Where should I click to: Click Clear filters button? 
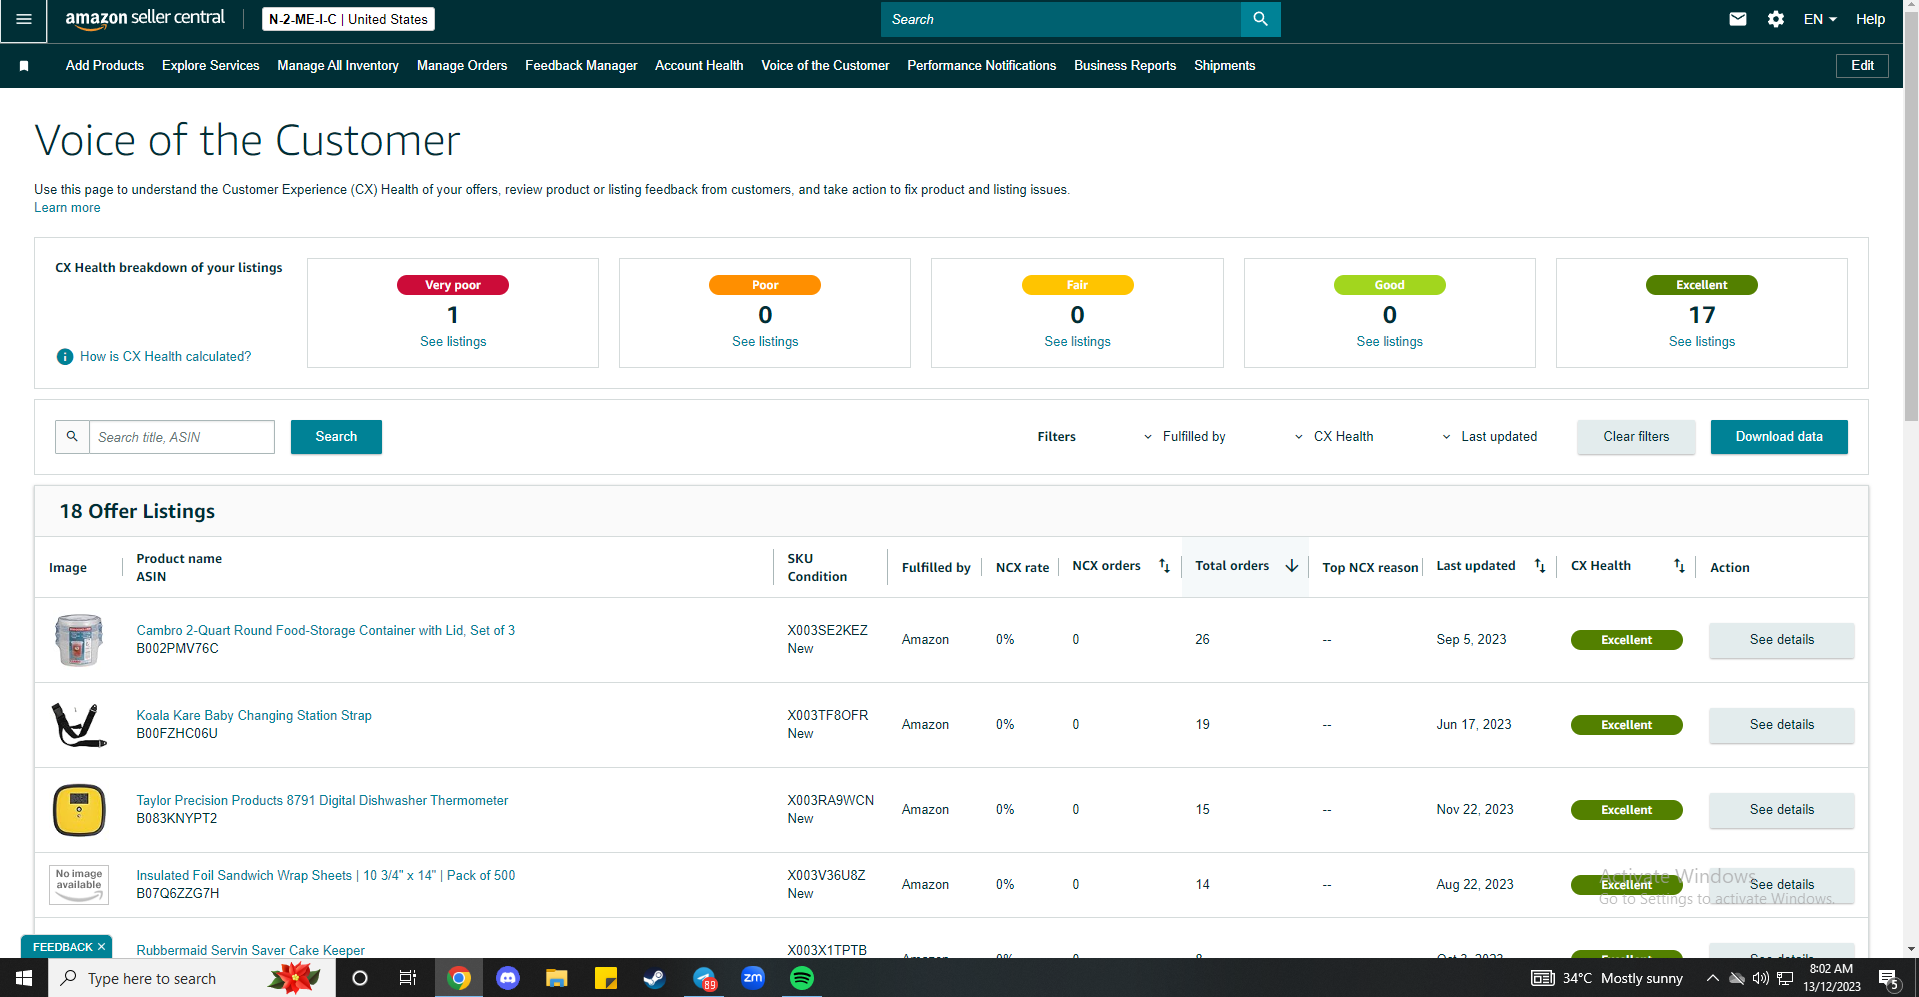point(1636,437)
